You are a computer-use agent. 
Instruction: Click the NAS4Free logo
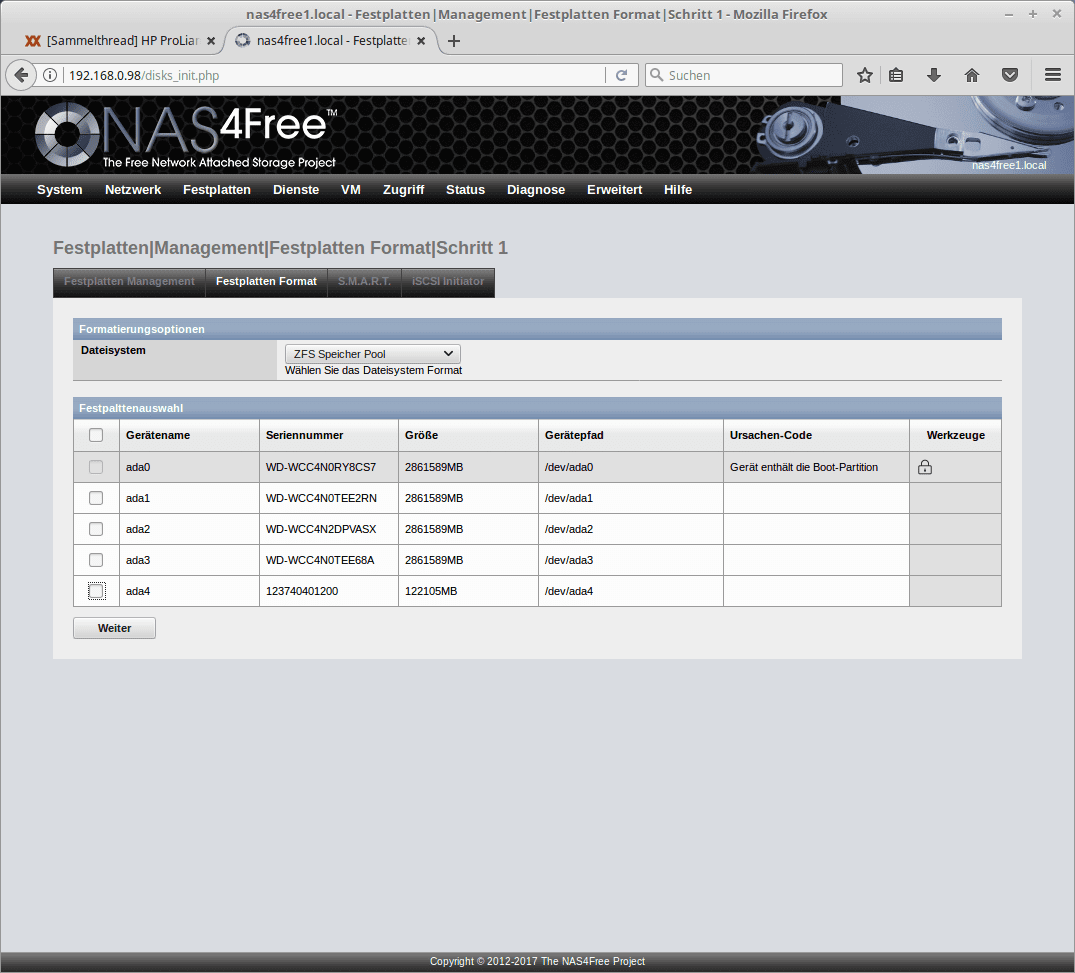186,135
